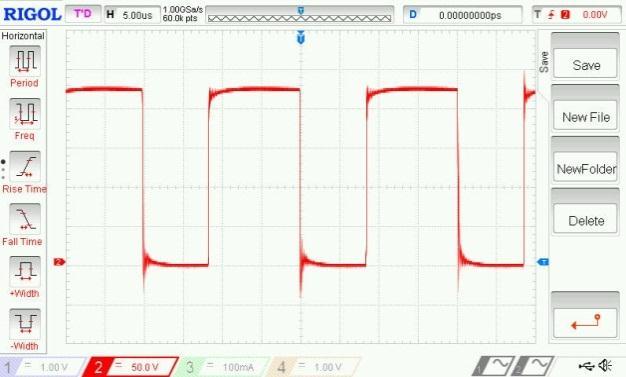Click the channel 2 ground marker left of the grid
626x377 pixels.
tap(59, 262)
